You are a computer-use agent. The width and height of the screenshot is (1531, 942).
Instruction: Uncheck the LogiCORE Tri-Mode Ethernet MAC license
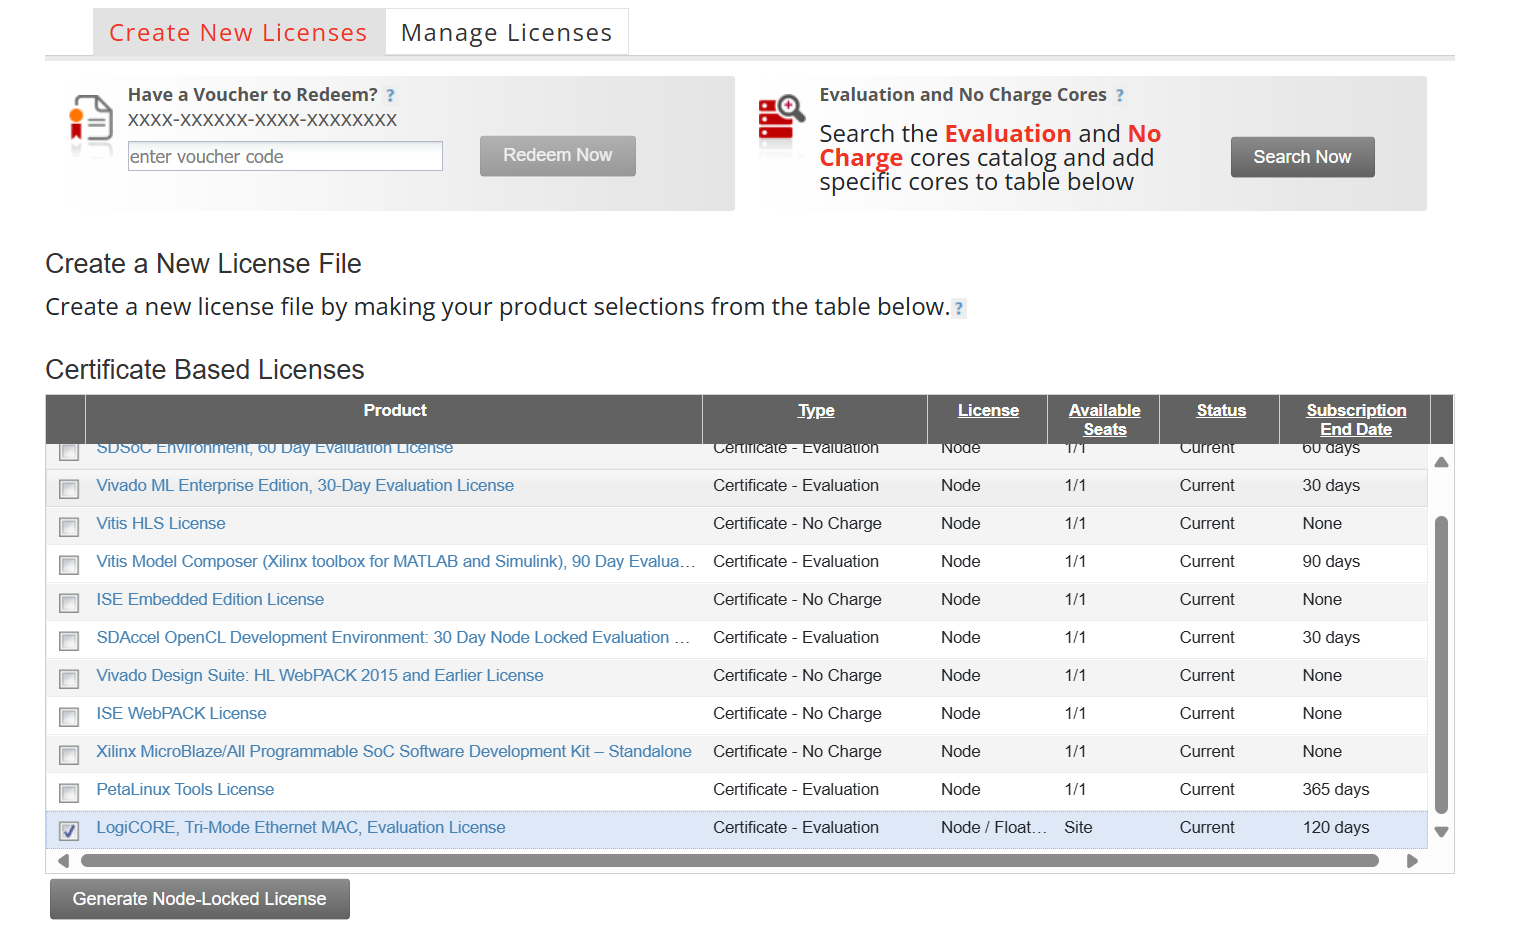point(68,830)
